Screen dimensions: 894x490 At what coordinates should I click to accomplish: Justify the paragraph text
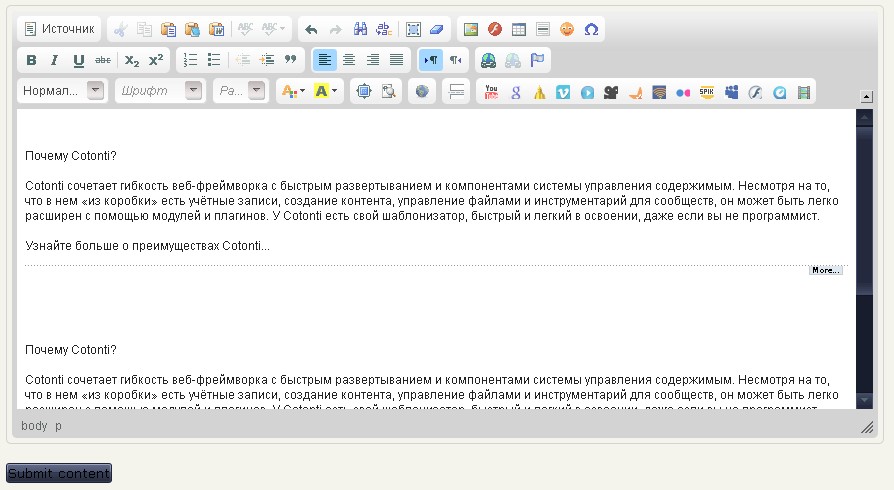397,60
